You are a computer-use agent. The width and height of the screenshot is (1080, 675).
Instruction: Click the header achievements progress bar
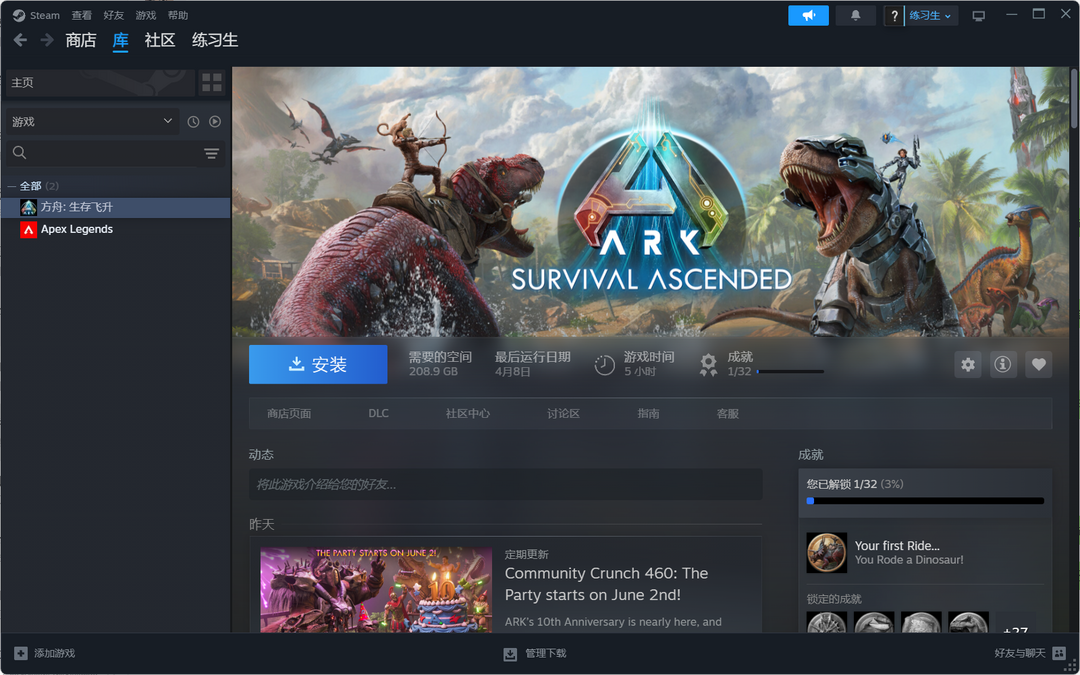point(790,371)
